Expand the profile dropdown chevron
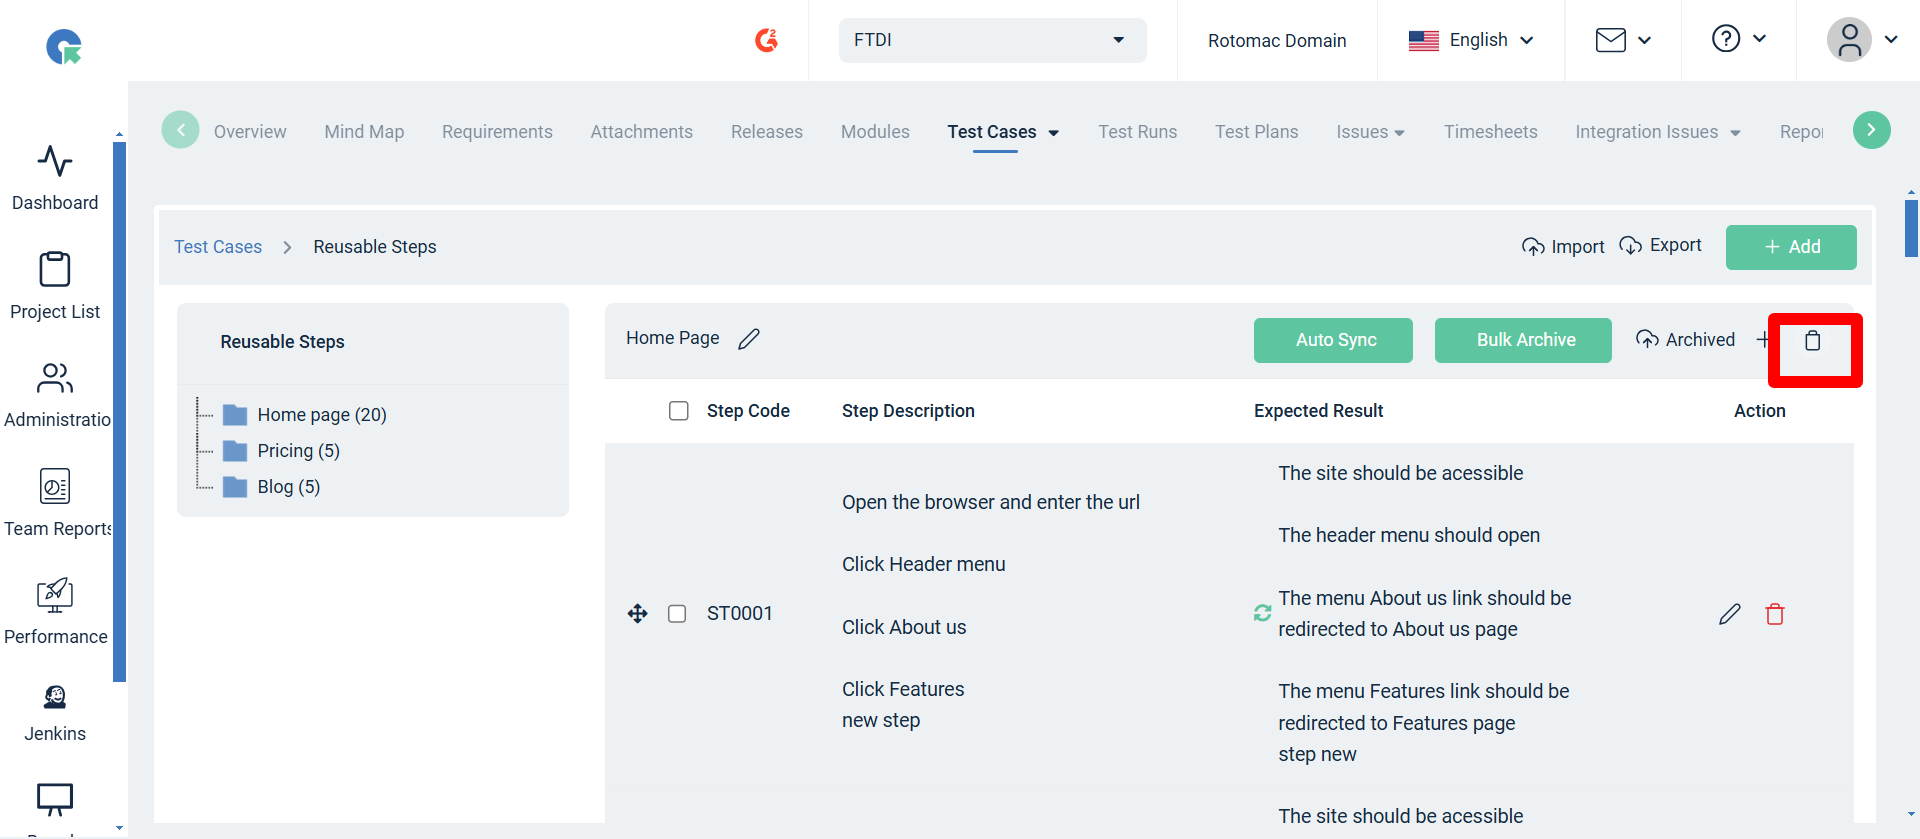 coord(1891,40)
